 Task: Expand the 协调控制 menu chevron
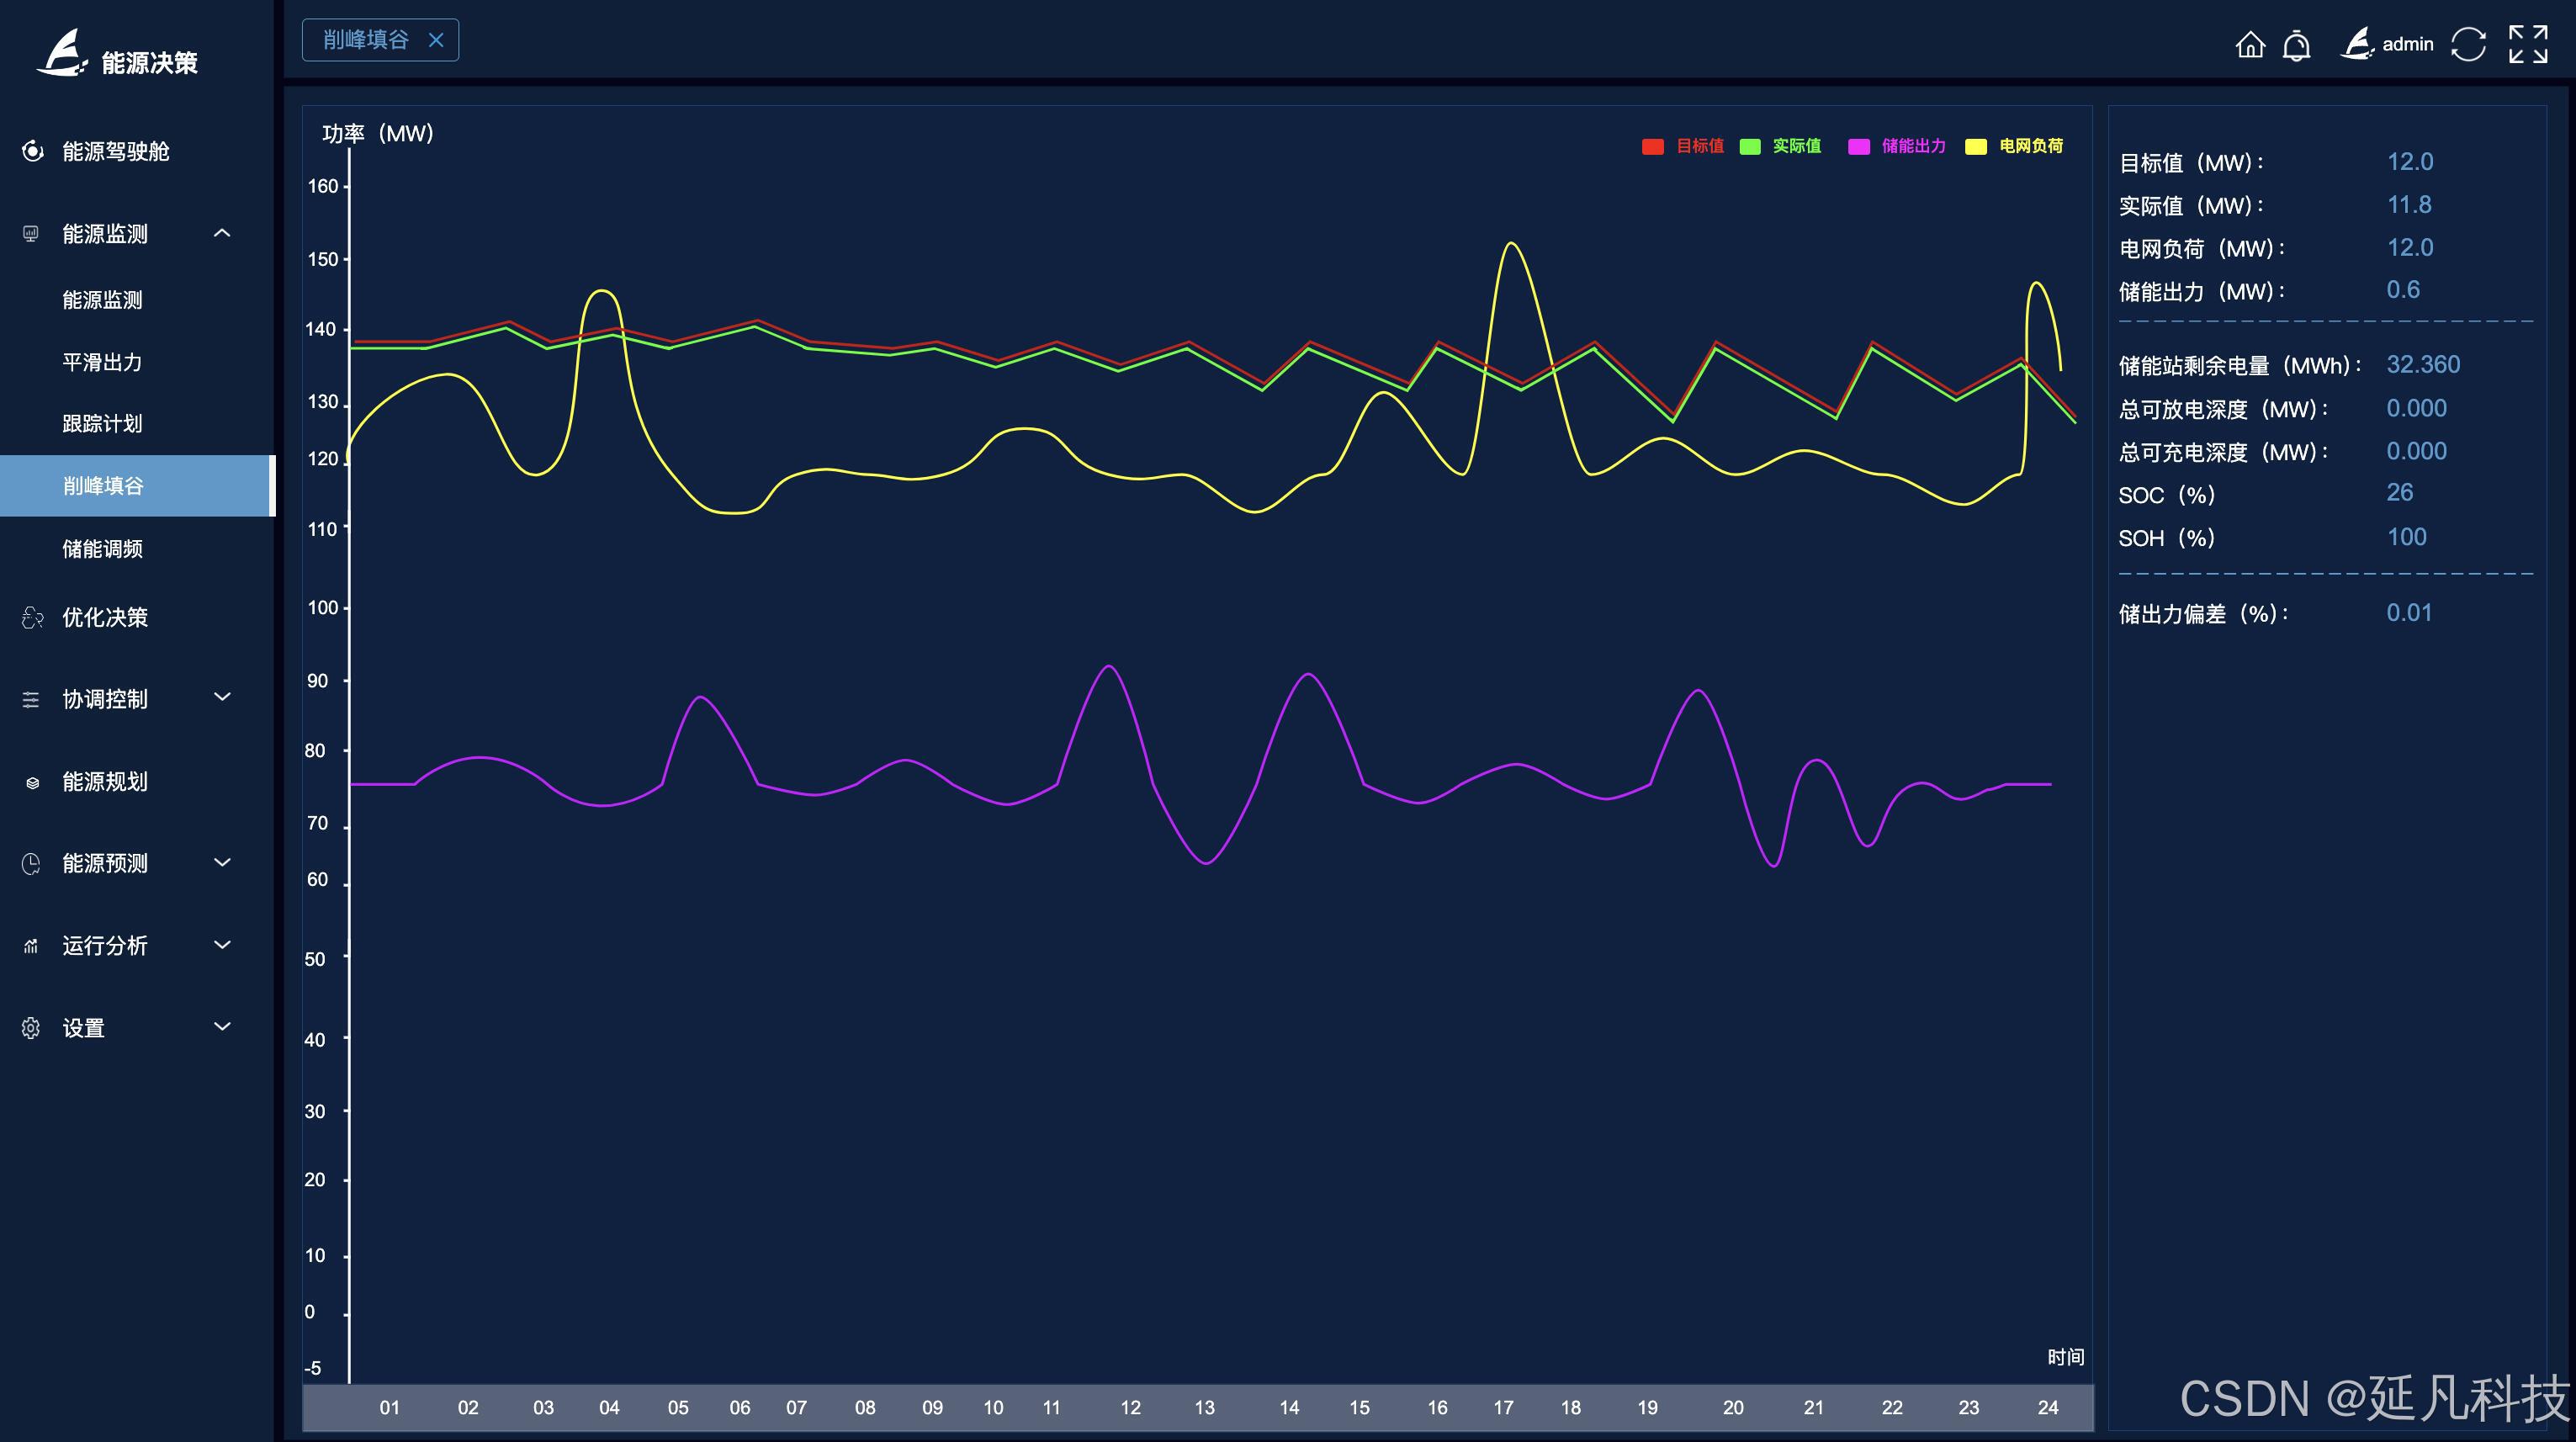click(x=222, y=697)
